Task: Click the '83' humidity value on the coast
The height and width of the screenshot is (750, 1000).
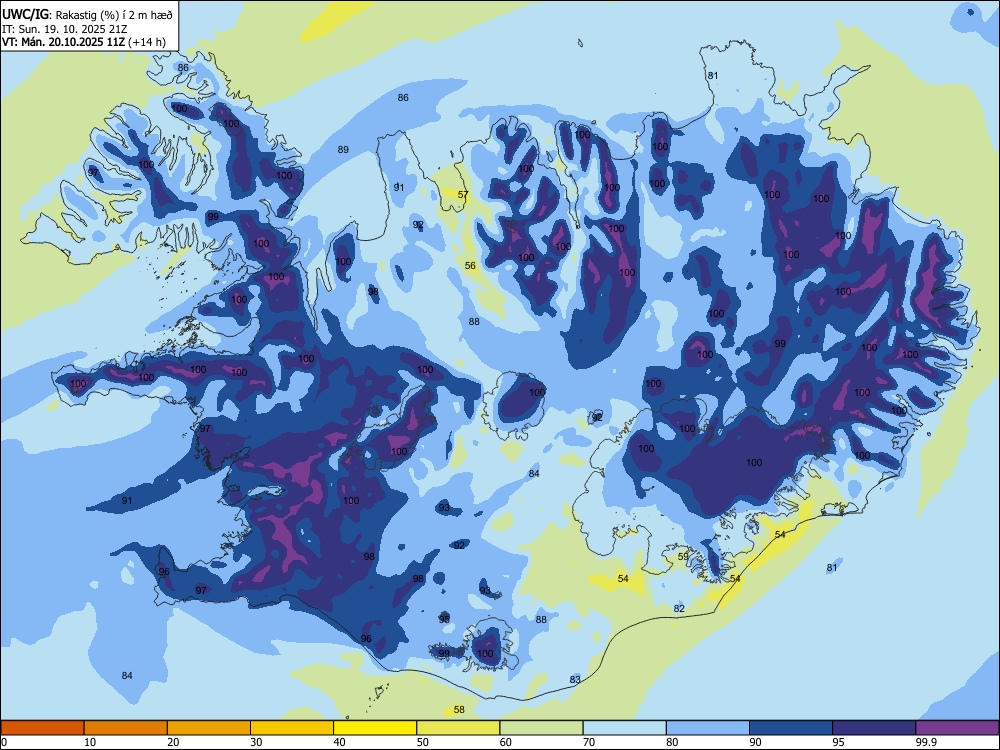Action: [x=575, y=680]
